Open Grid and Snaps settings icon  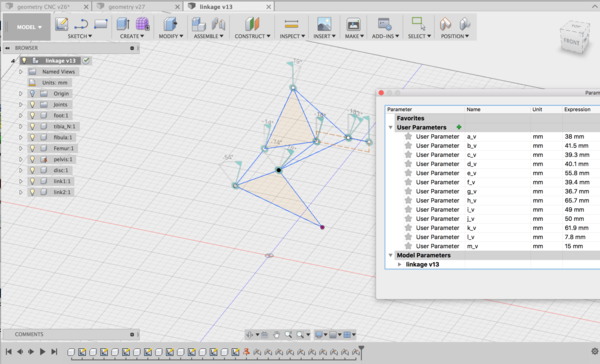(333, 335)
